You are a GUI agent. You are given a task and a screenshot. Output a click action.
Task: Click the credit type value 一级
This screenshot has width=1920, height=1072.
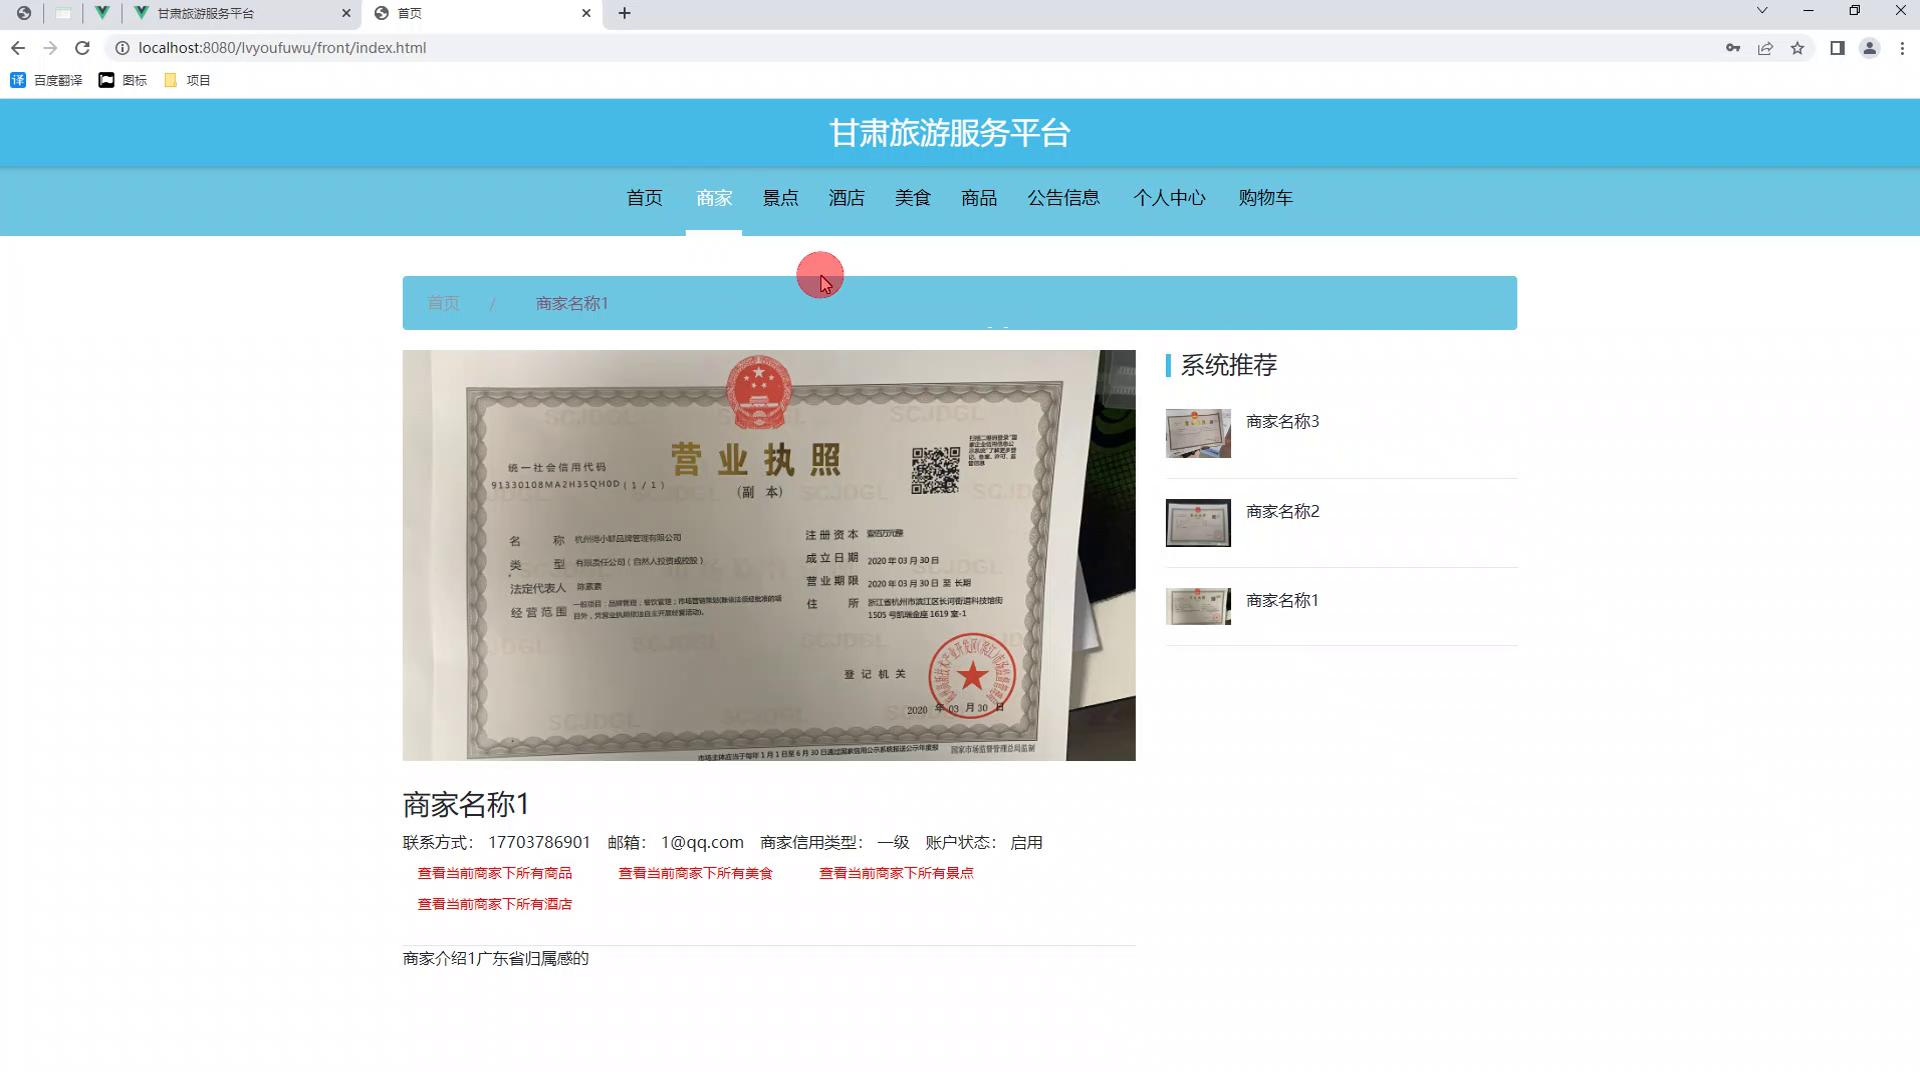(893, 842)
